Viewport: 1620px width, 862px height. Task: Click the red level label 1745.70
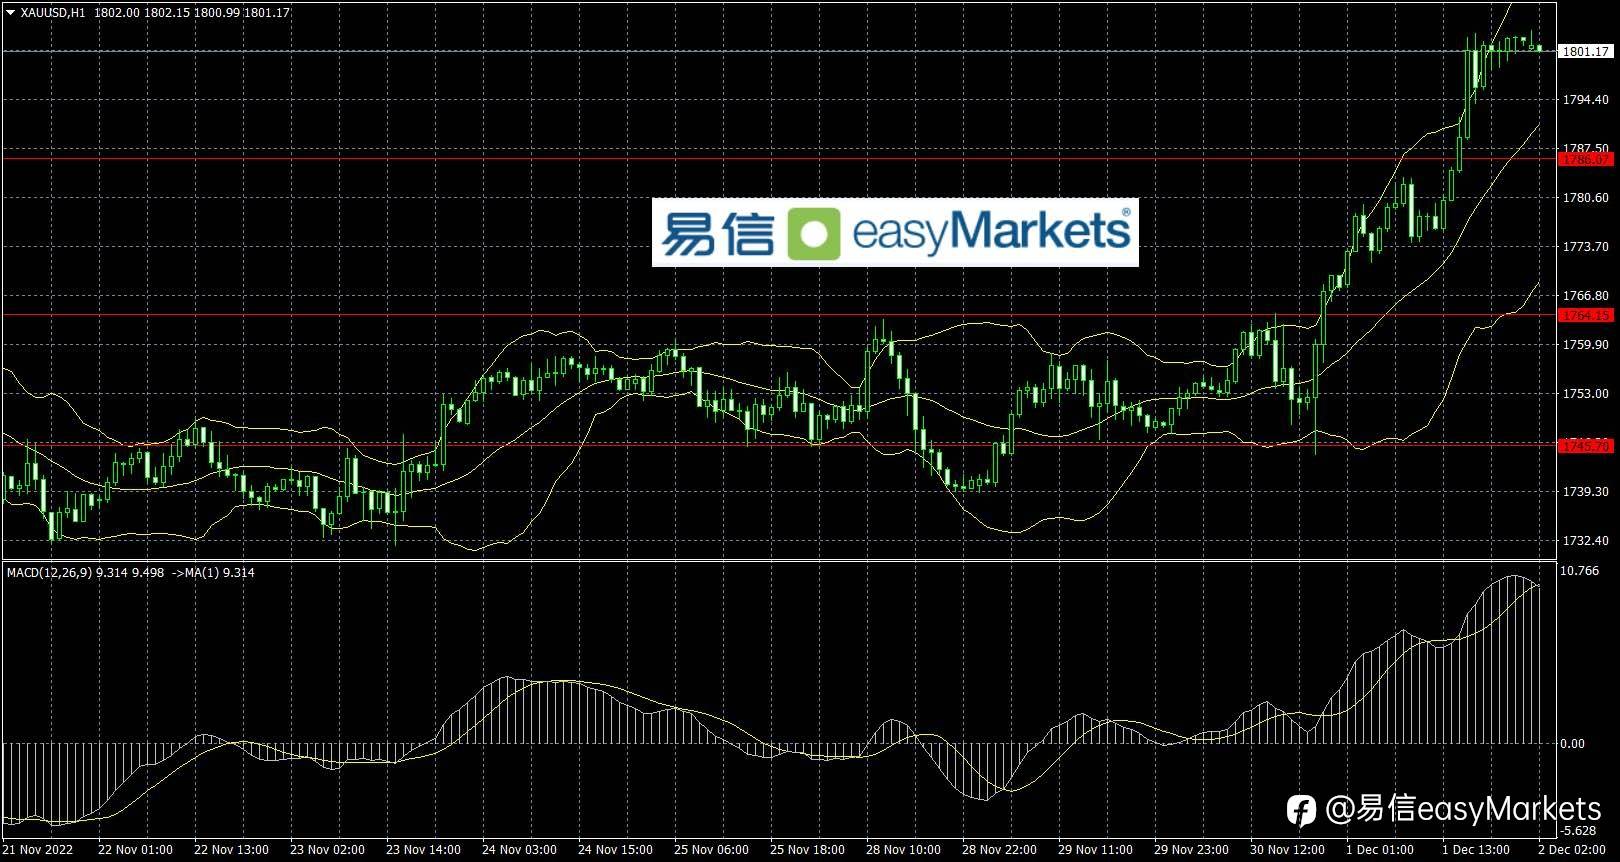pyautogui.click(x=1585, y=445)
